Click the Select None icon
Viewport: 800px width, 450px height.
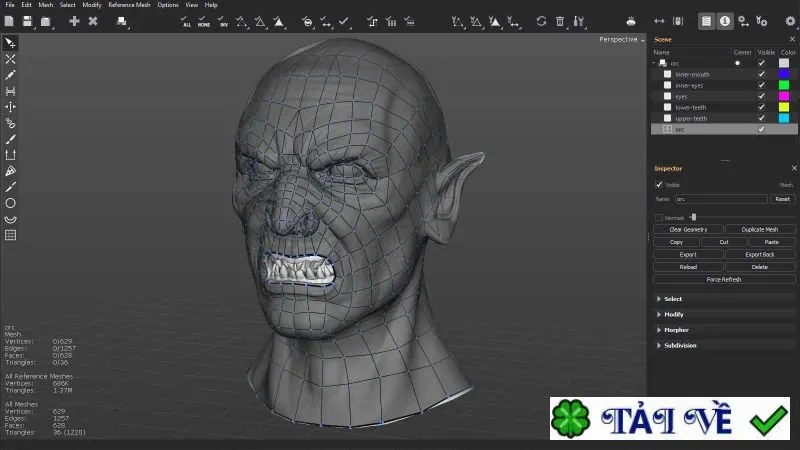204,21
